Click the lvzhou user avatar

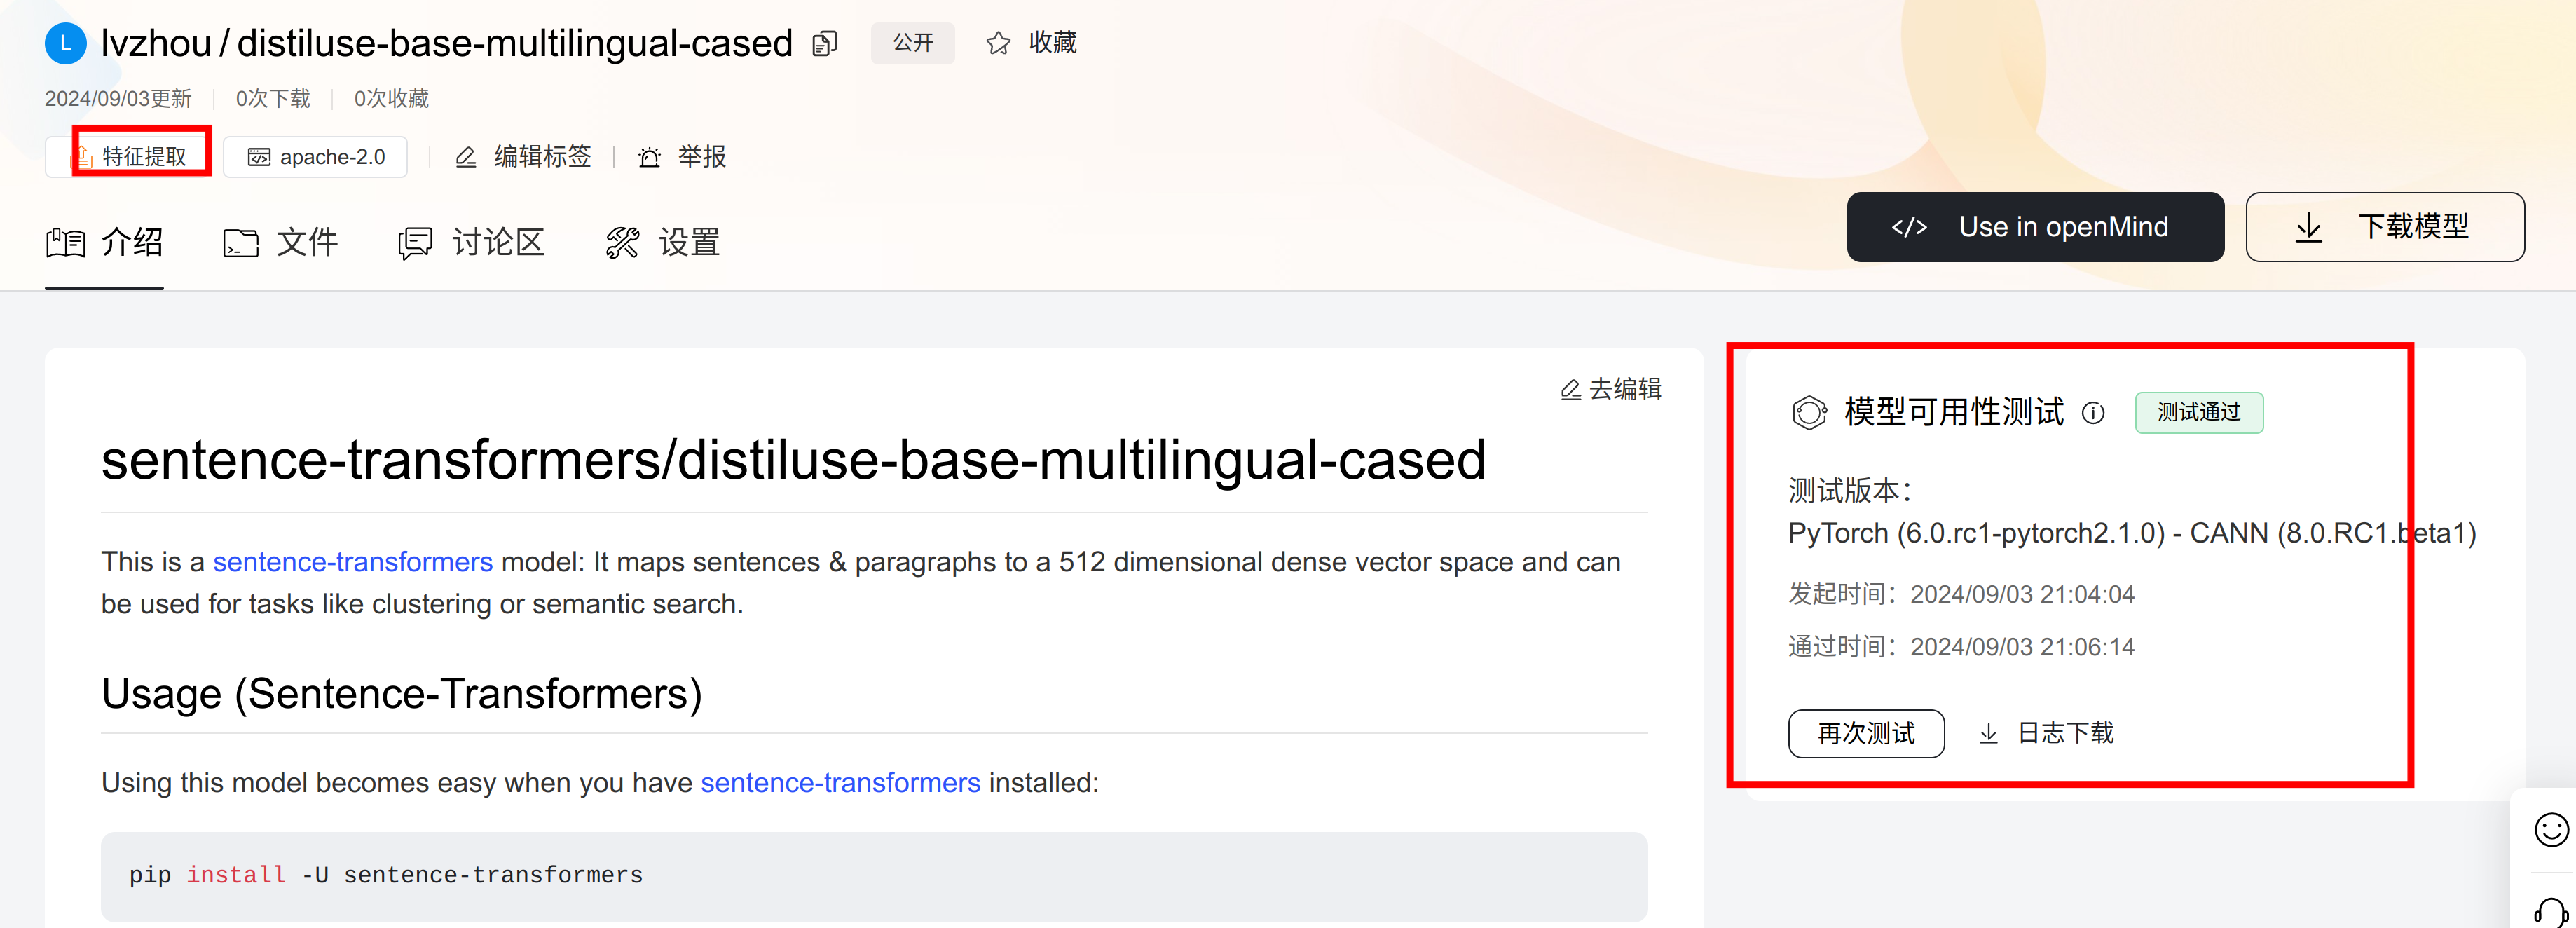tap(66, 44)
